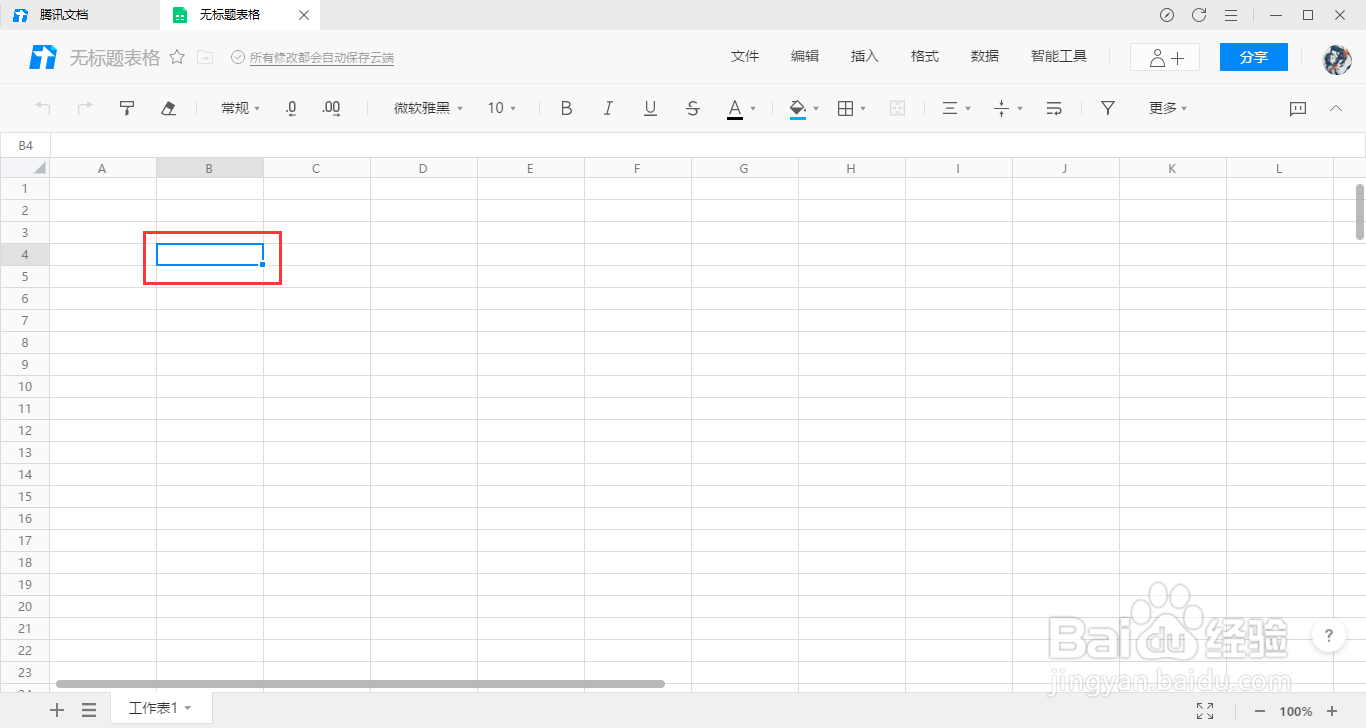
Task: Toggle italic formatting
Action: pyautogui.click(x=608, y=108)
